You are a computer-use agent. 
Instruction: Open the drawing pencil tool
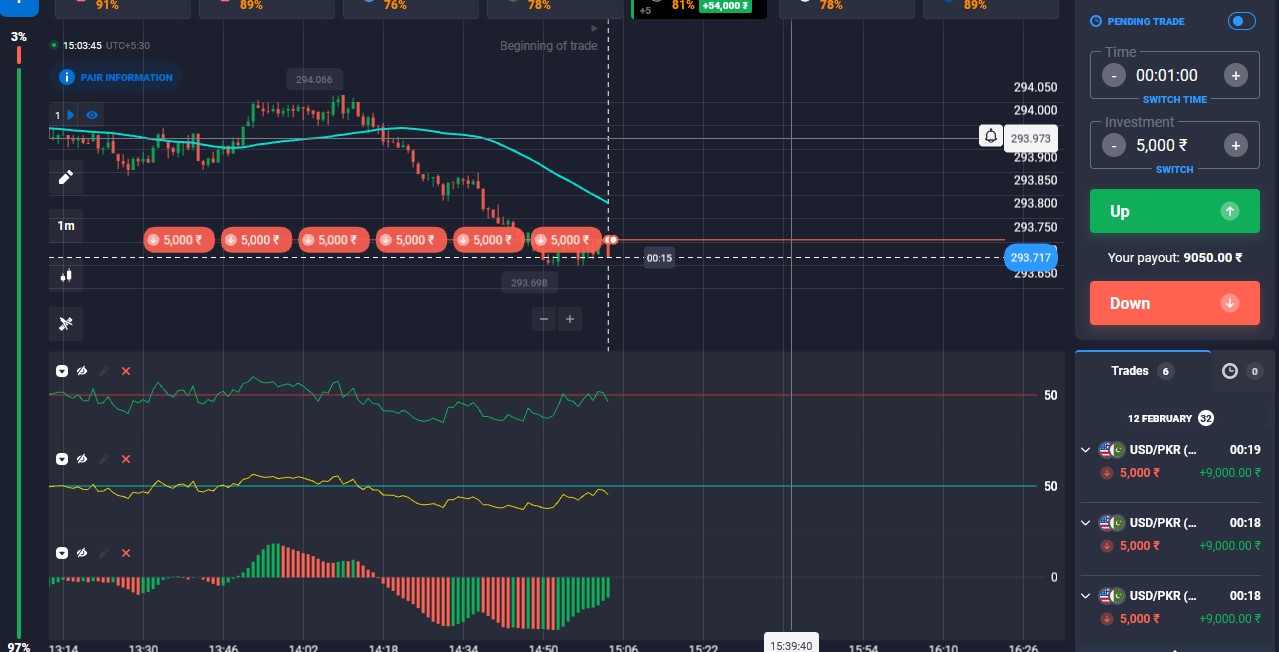[x=66, y=177]
